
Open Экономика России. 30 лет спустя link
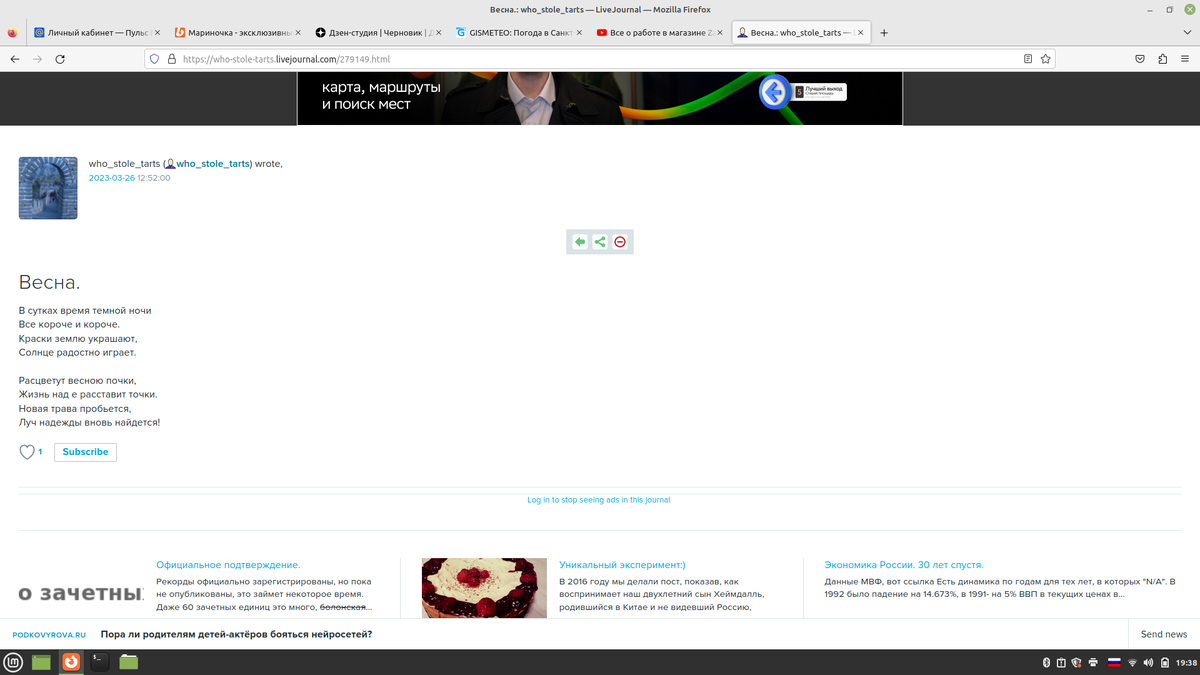[x=904, y=565]
